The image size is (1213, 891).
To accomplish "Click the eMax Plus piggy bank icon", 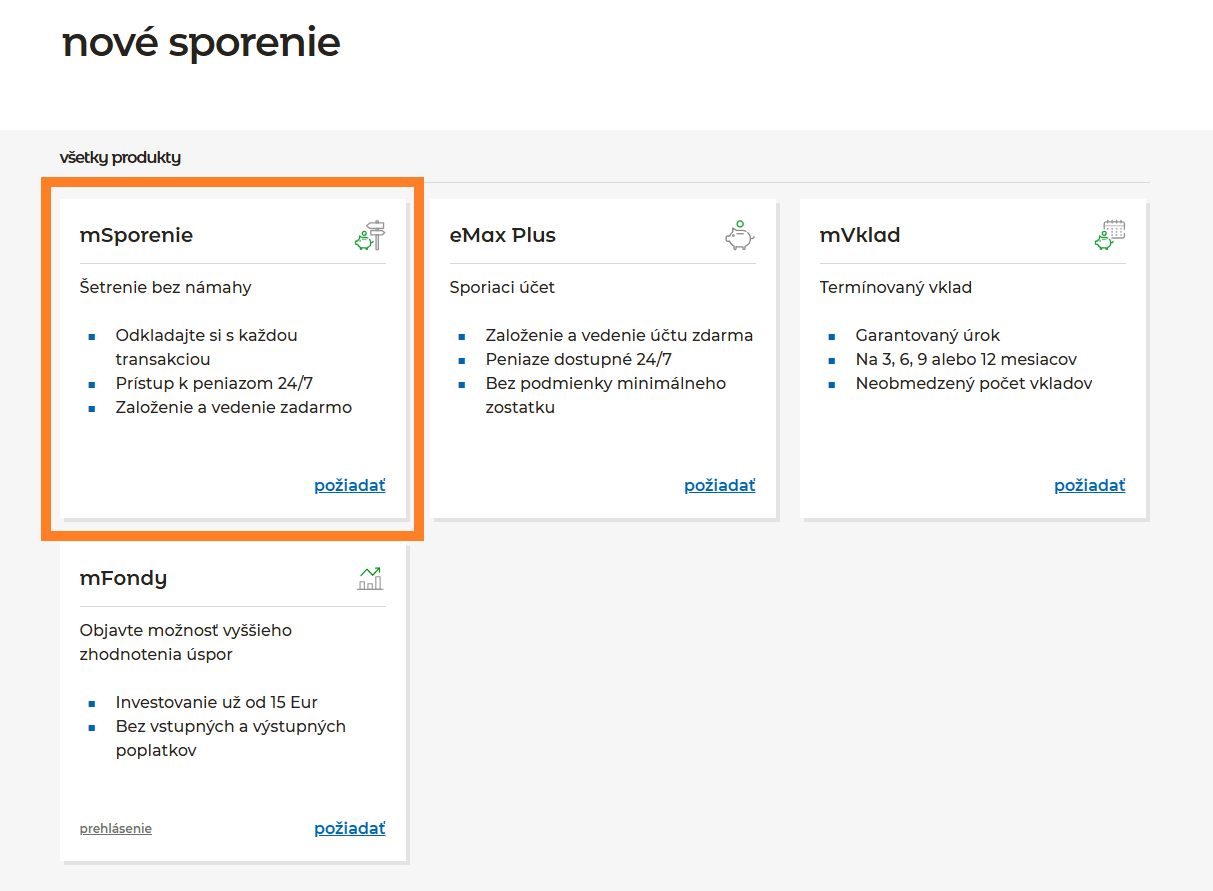I will point(739,236).
